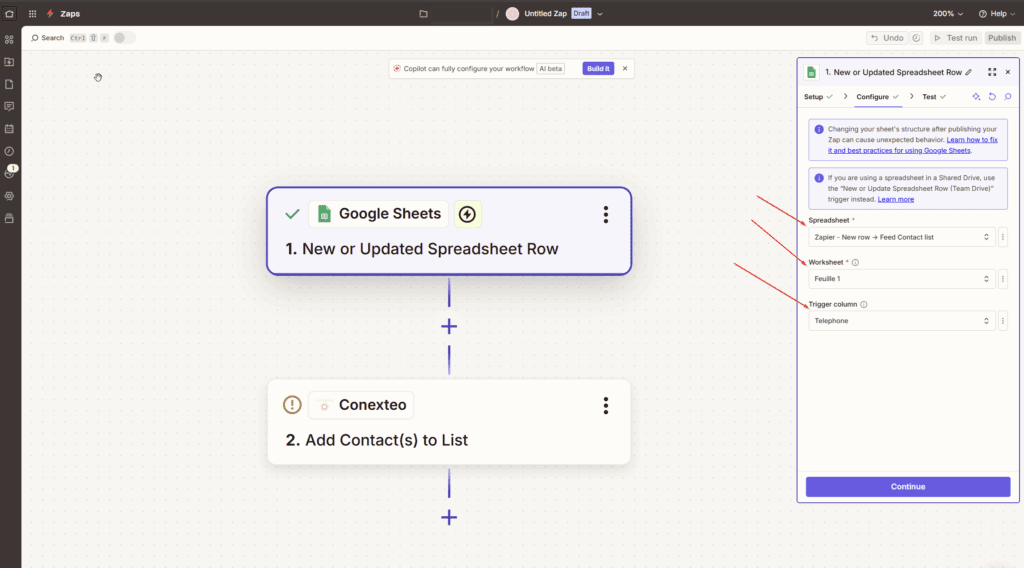The image size is (1024, 568).
Task: Open the Zapier home icon
Action: tap(9, 13)
